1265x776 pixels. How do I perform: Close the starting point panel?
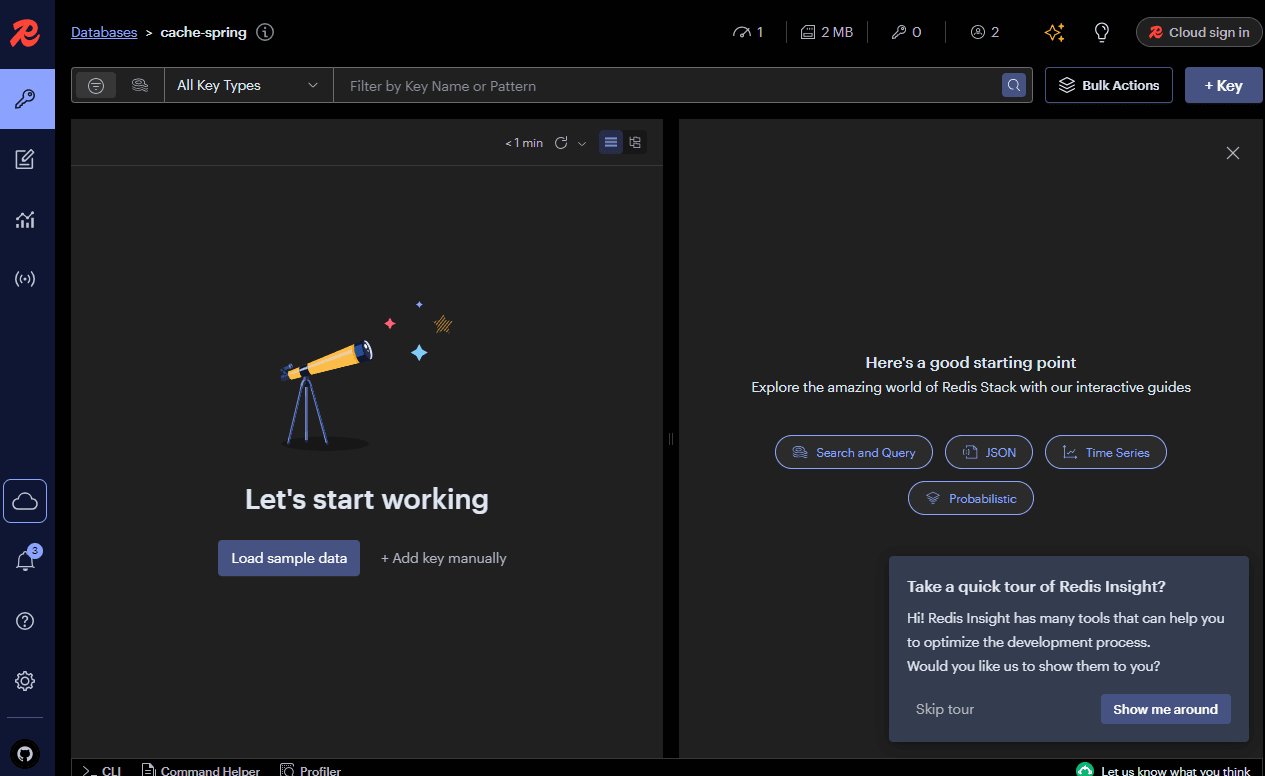[1233, 153]
